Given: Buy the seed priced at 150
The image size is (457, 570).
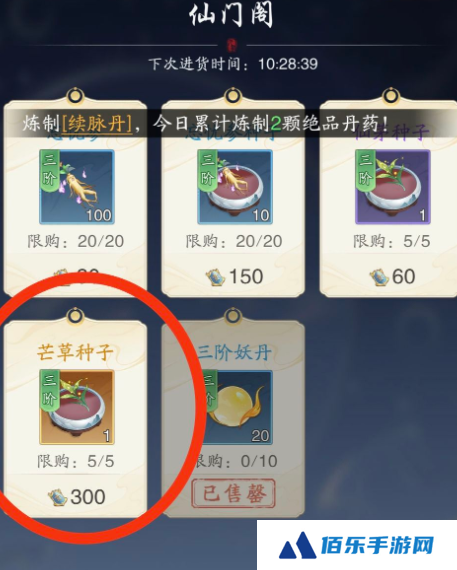Looking at the screenshot, I should [x=234, y=277].
